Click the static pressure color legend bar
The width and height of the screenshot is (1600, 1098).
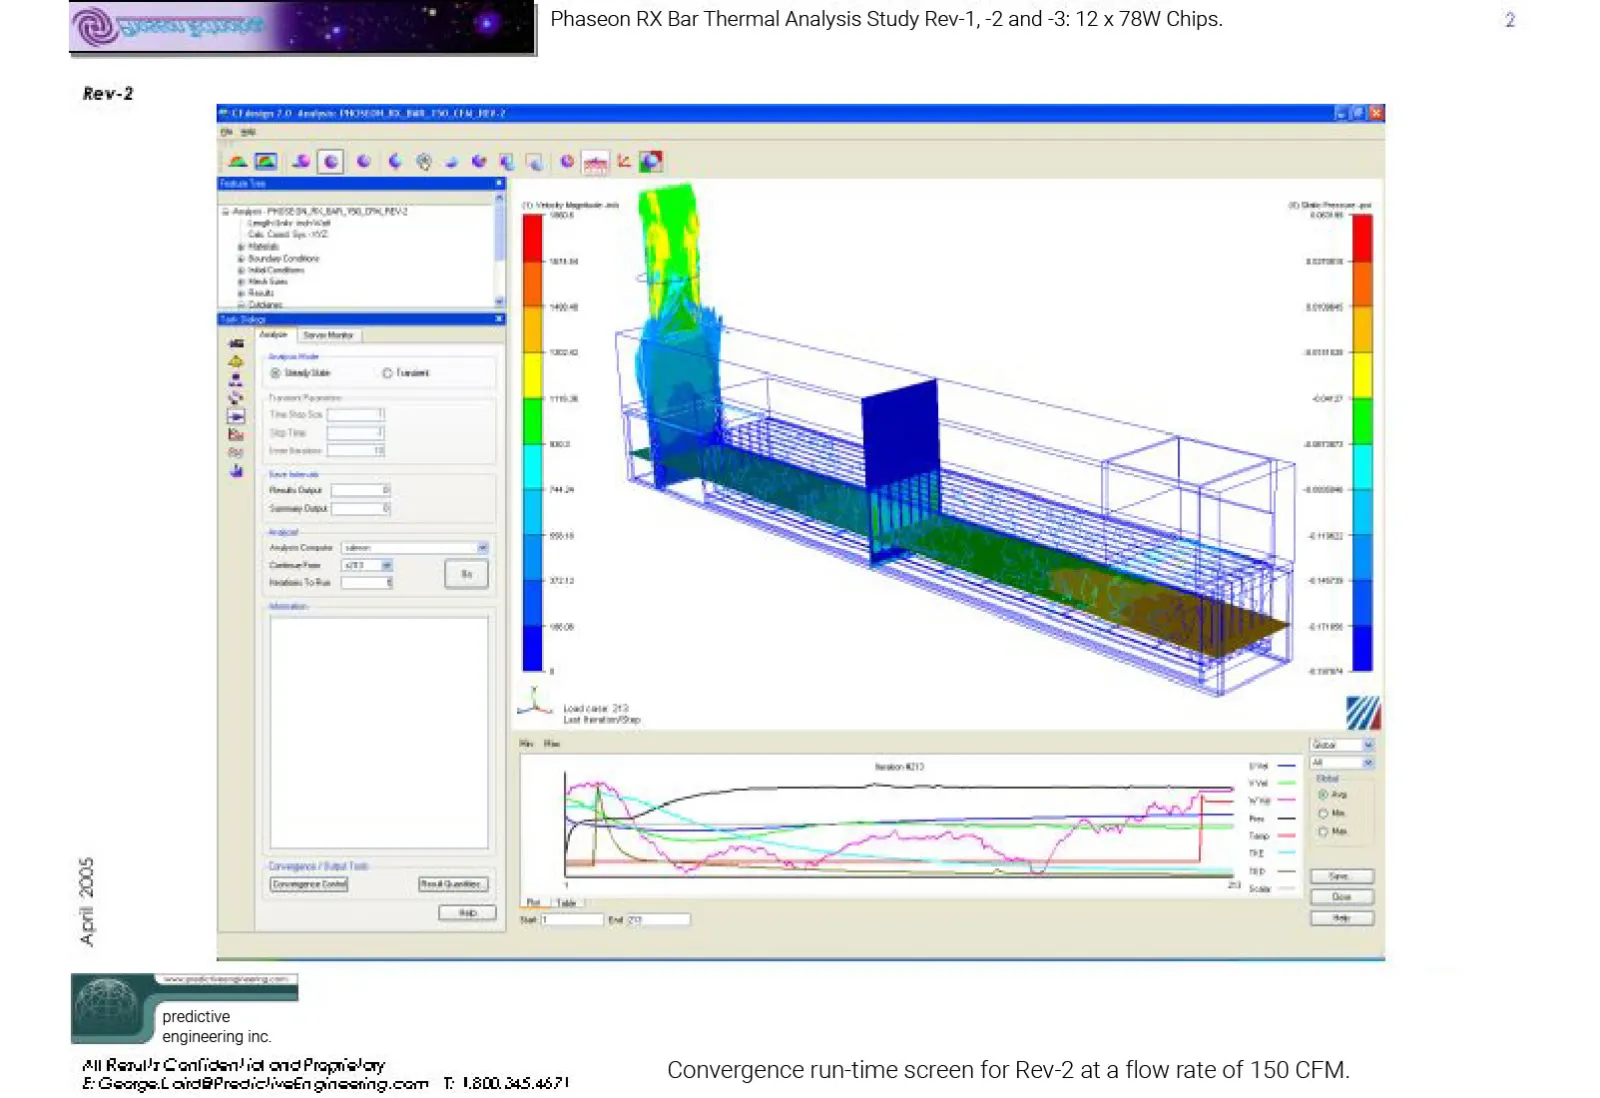click(1362, 442)
